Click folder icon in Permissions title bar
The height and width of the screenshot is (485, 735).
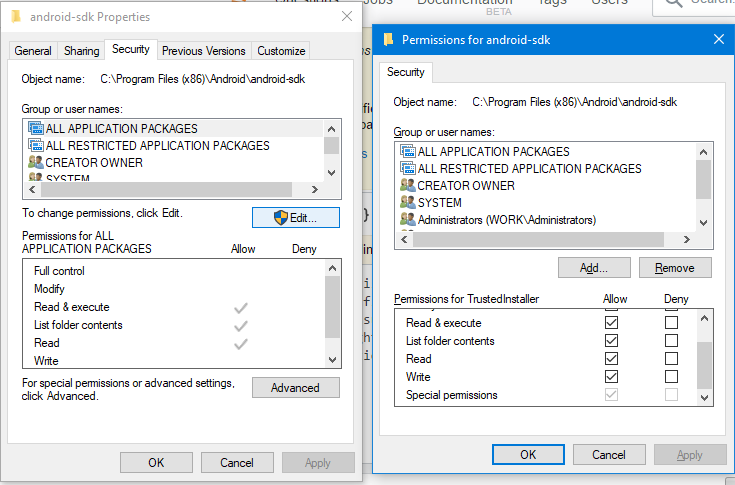(x=388, y=39)
